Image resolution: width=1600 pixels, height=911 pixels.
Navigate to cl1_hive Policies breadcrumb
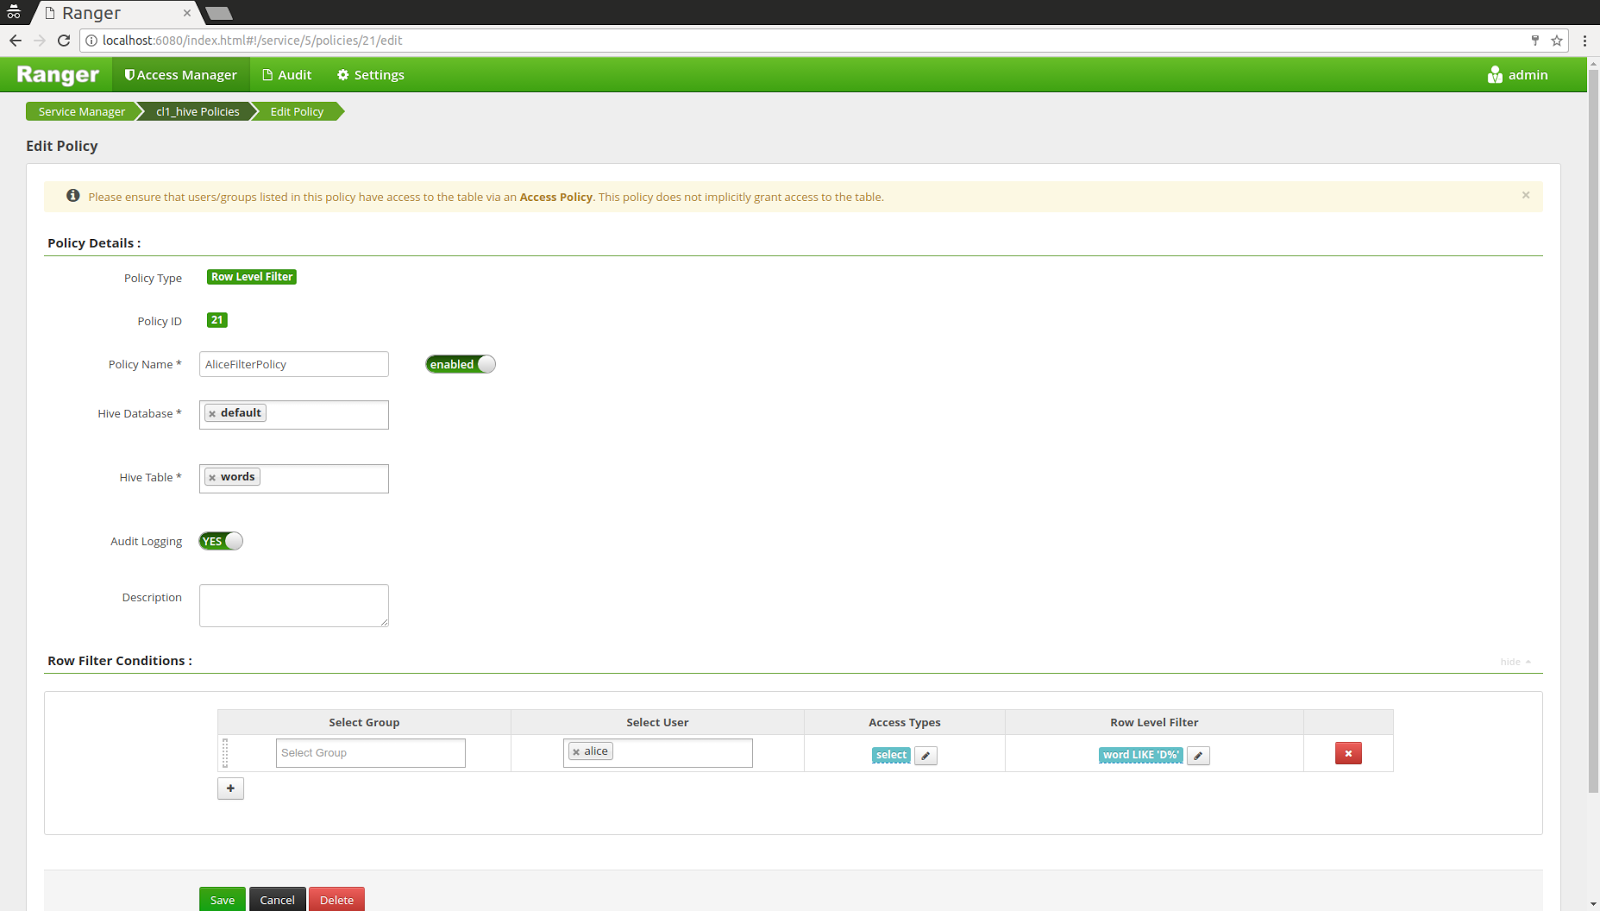pyautogui.click(x=196, y=111)
